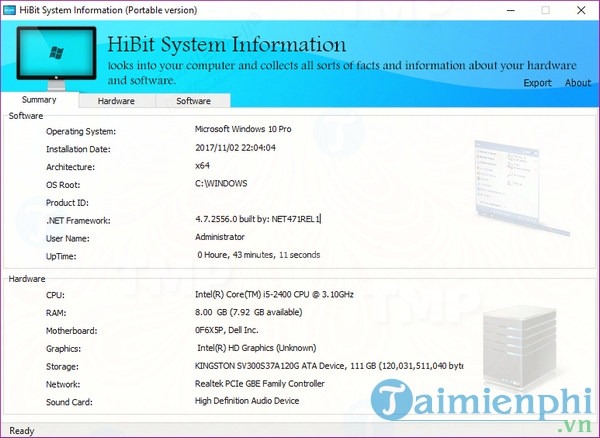Click the server tower illustration

click(x=520, y=347)
